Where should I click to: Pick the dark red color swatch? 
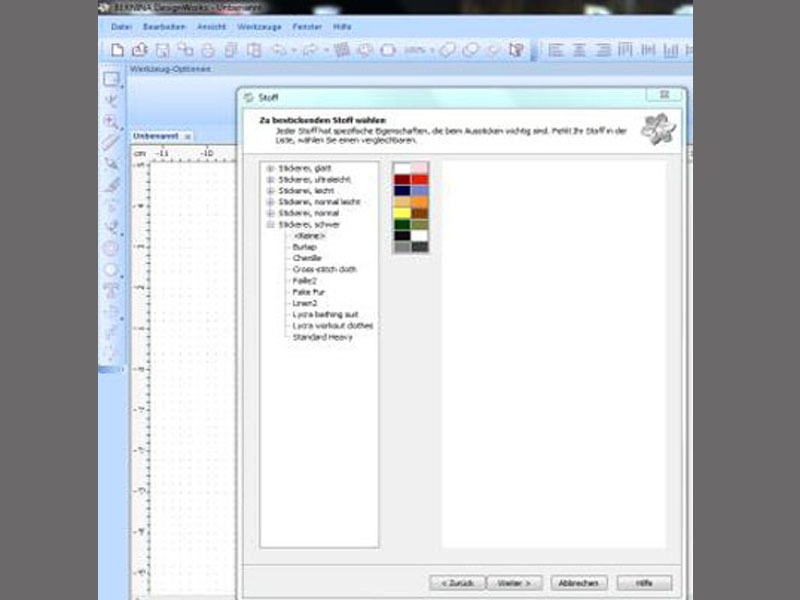pos(402,180)
